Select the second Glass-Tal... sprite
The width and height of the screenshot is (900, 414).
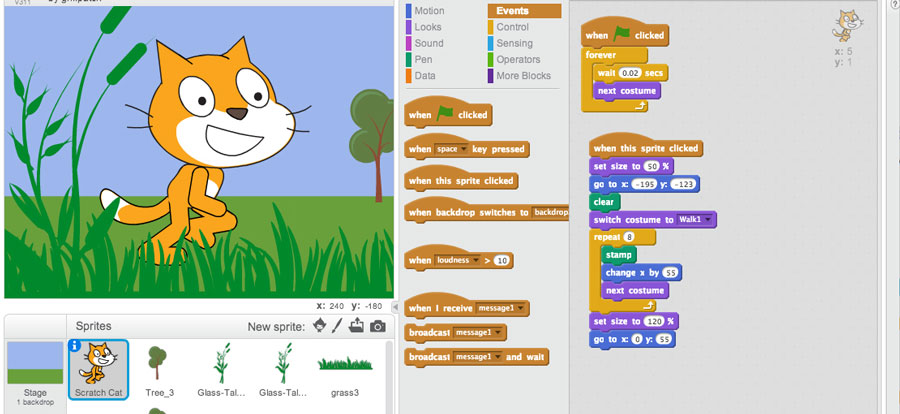(x=283, y=369)
